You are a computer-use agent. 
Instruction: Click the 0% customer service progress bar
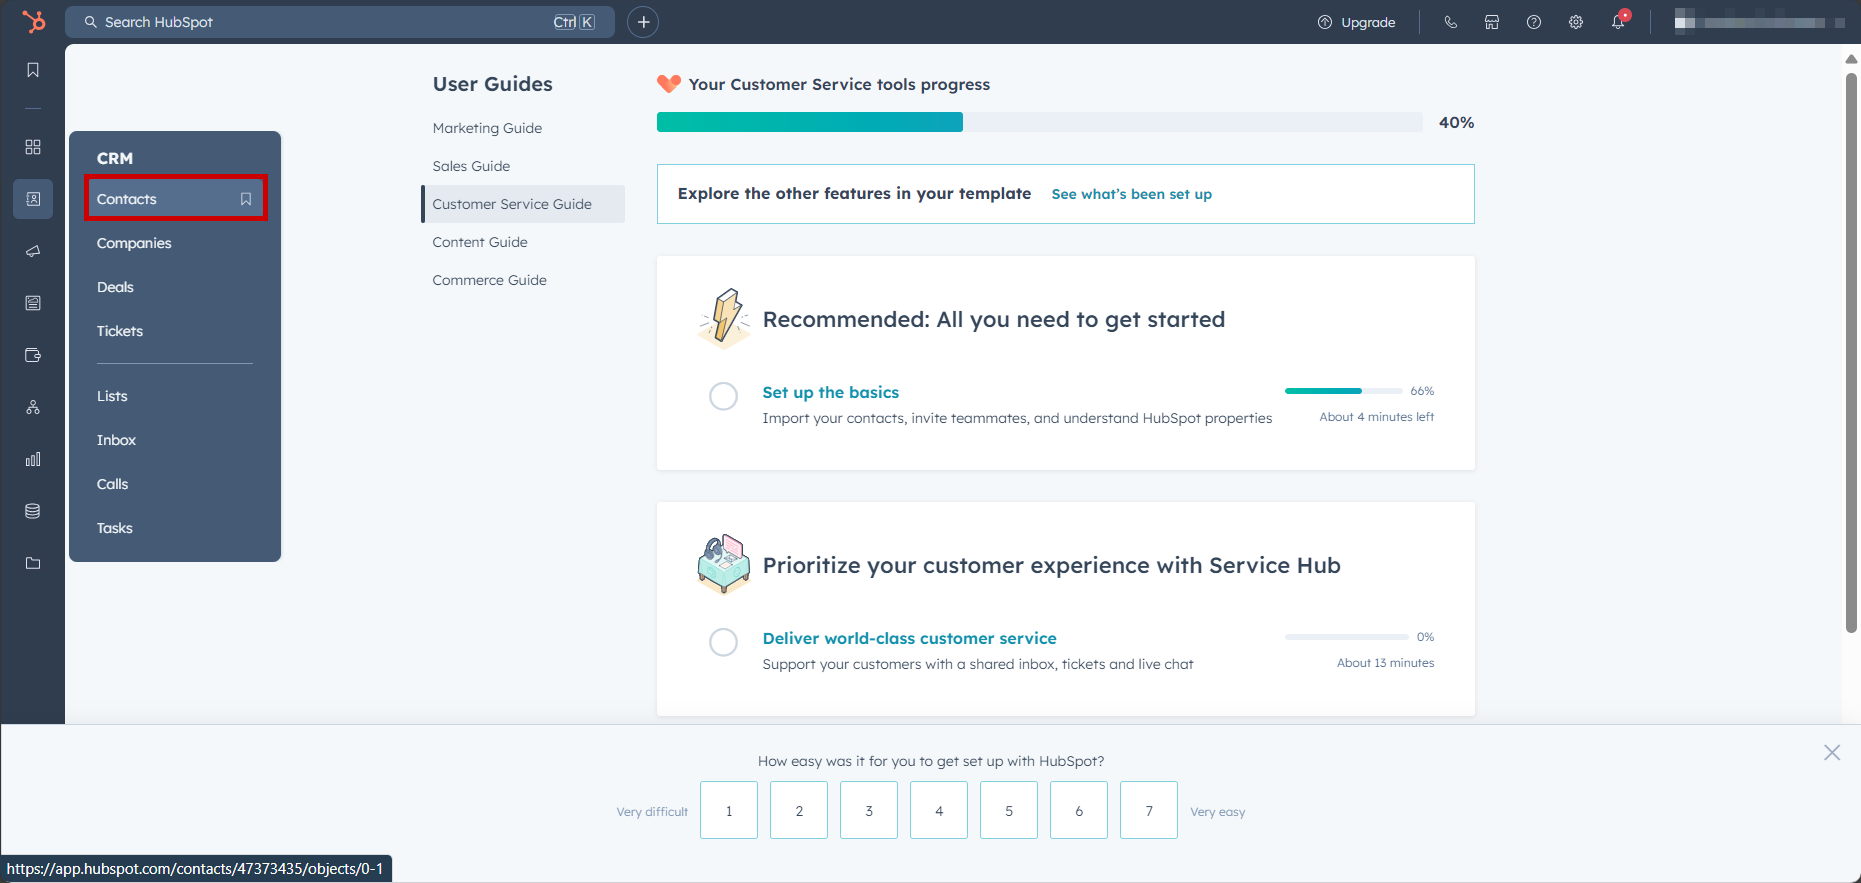[1347, 637]
